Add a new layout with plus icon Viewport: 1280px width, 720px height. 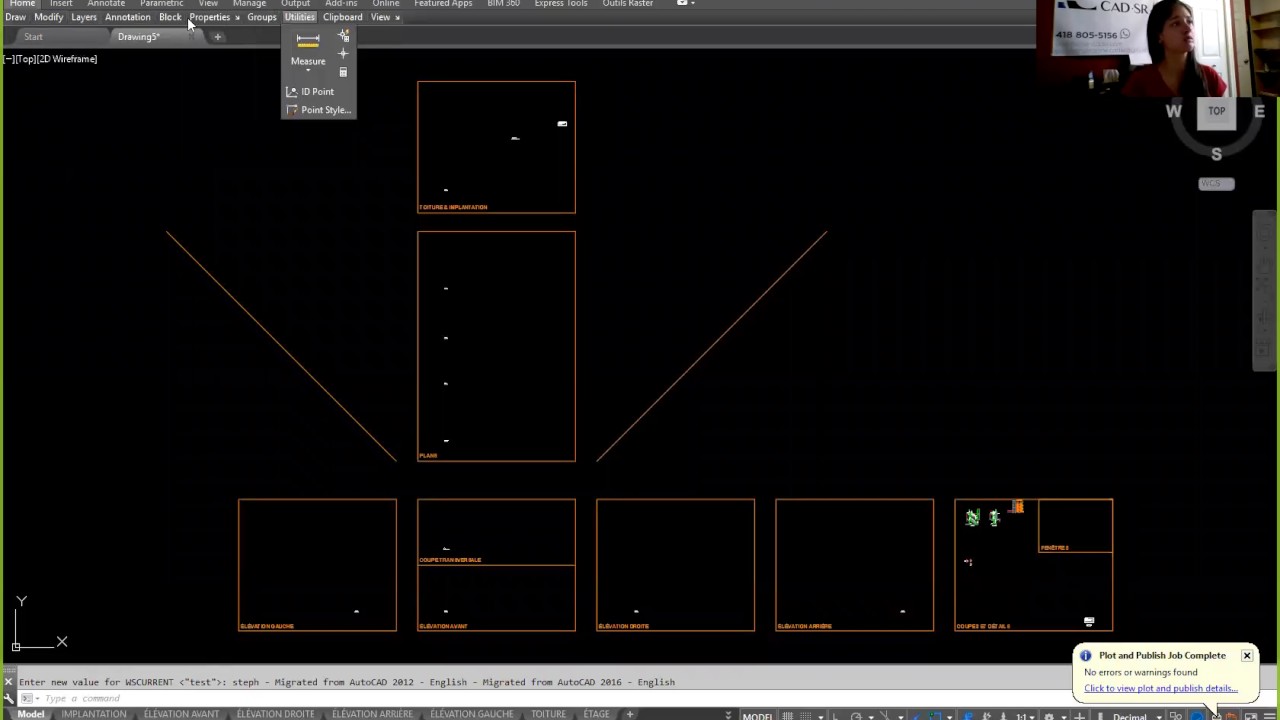(629, 714)
